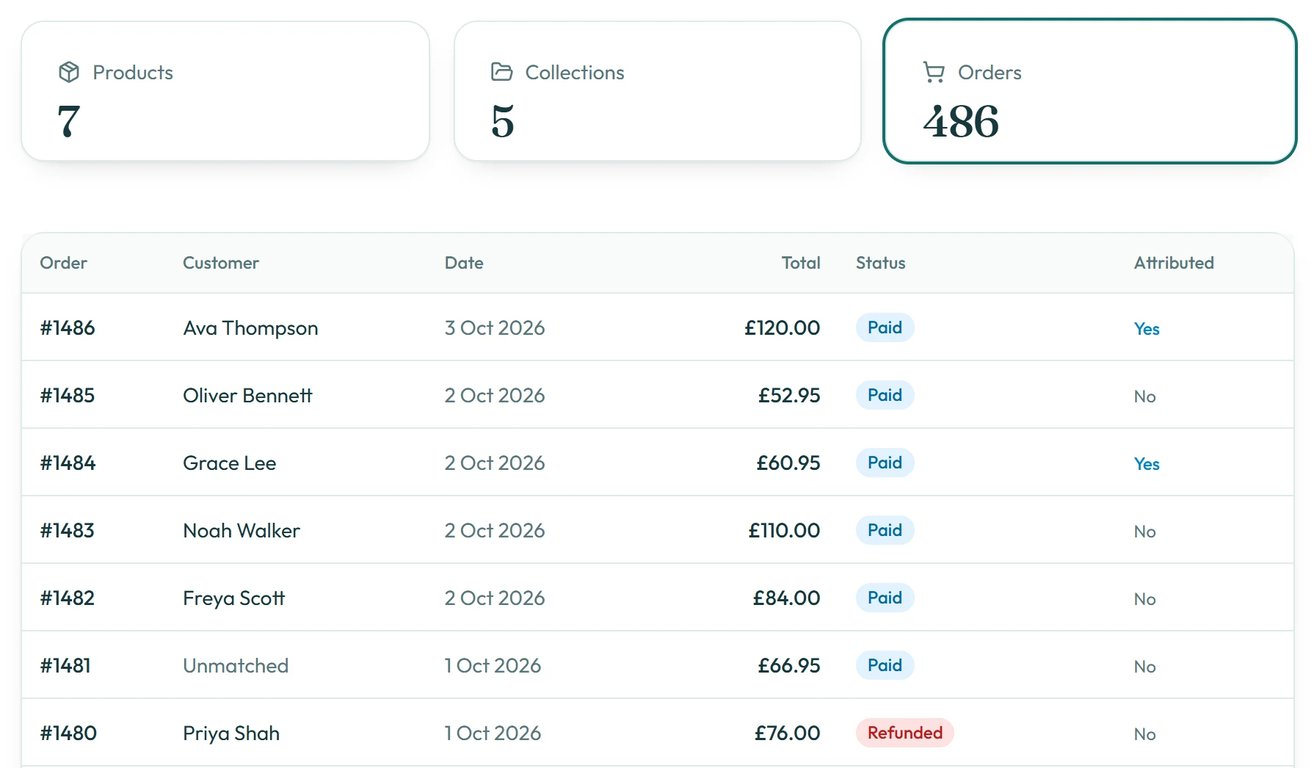The height and width of the screenshot is (768, 1314).
Task: Click Attributed Yes for order #1486
Action: (x=1147, y=329)
